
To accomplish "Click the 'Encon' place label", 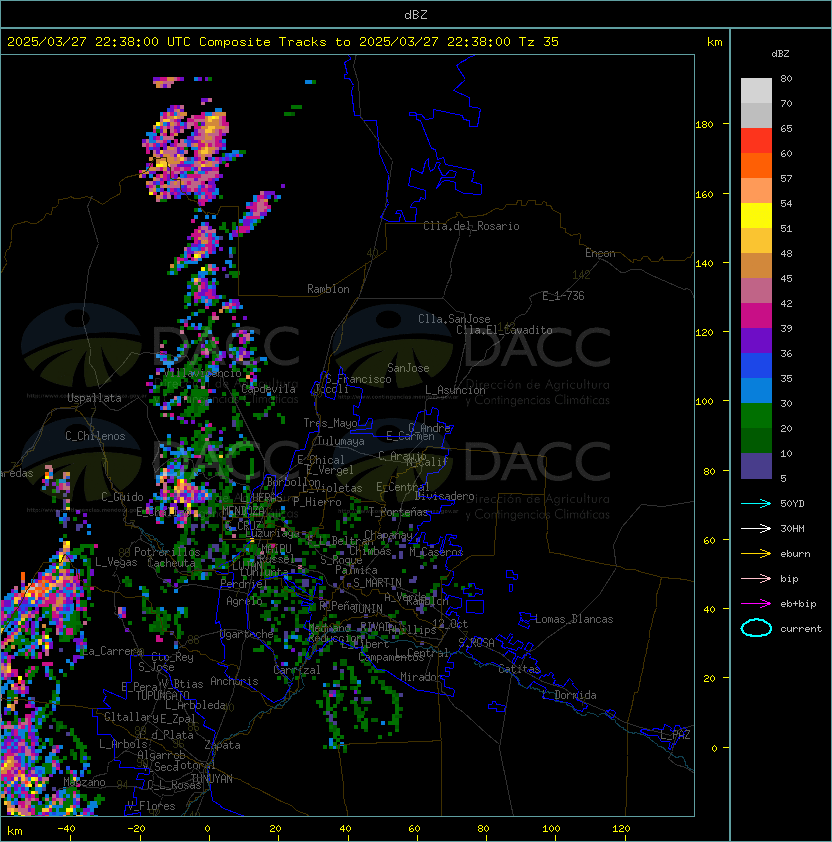I will tap(600, 253).
